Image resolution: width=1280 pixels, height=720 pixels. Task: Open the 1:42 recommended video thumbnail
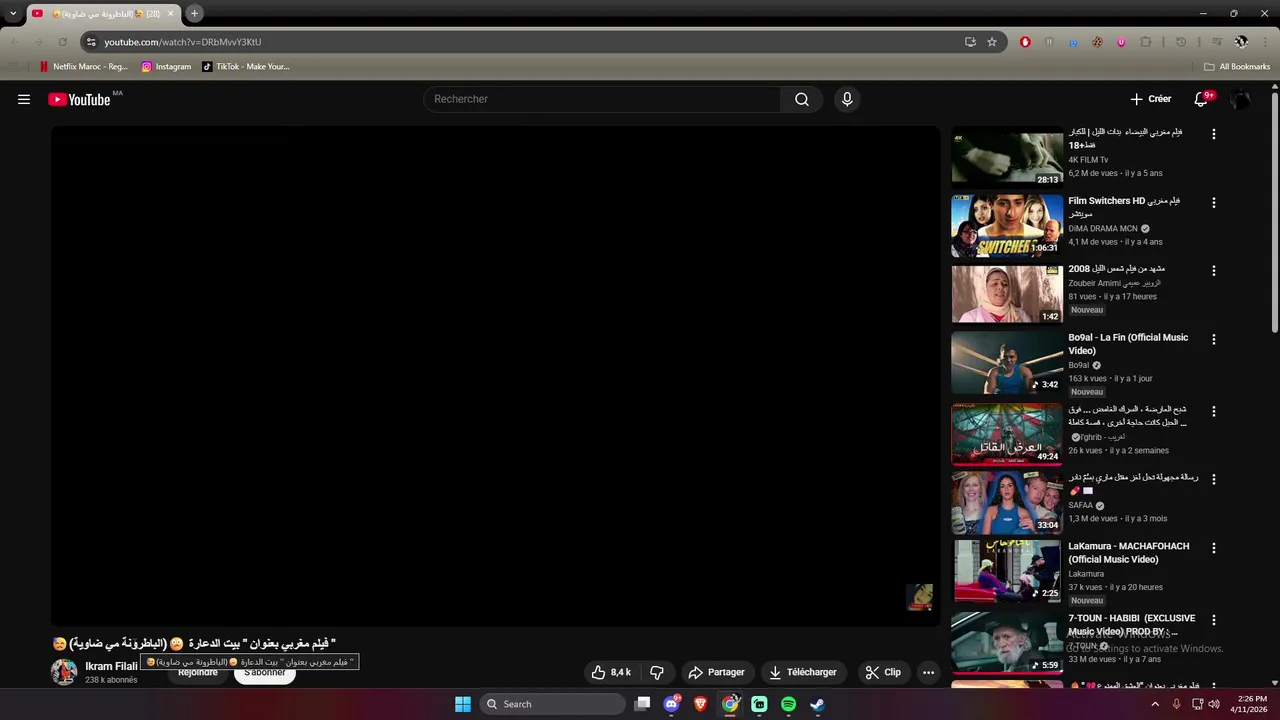(x=1007, y=294)
